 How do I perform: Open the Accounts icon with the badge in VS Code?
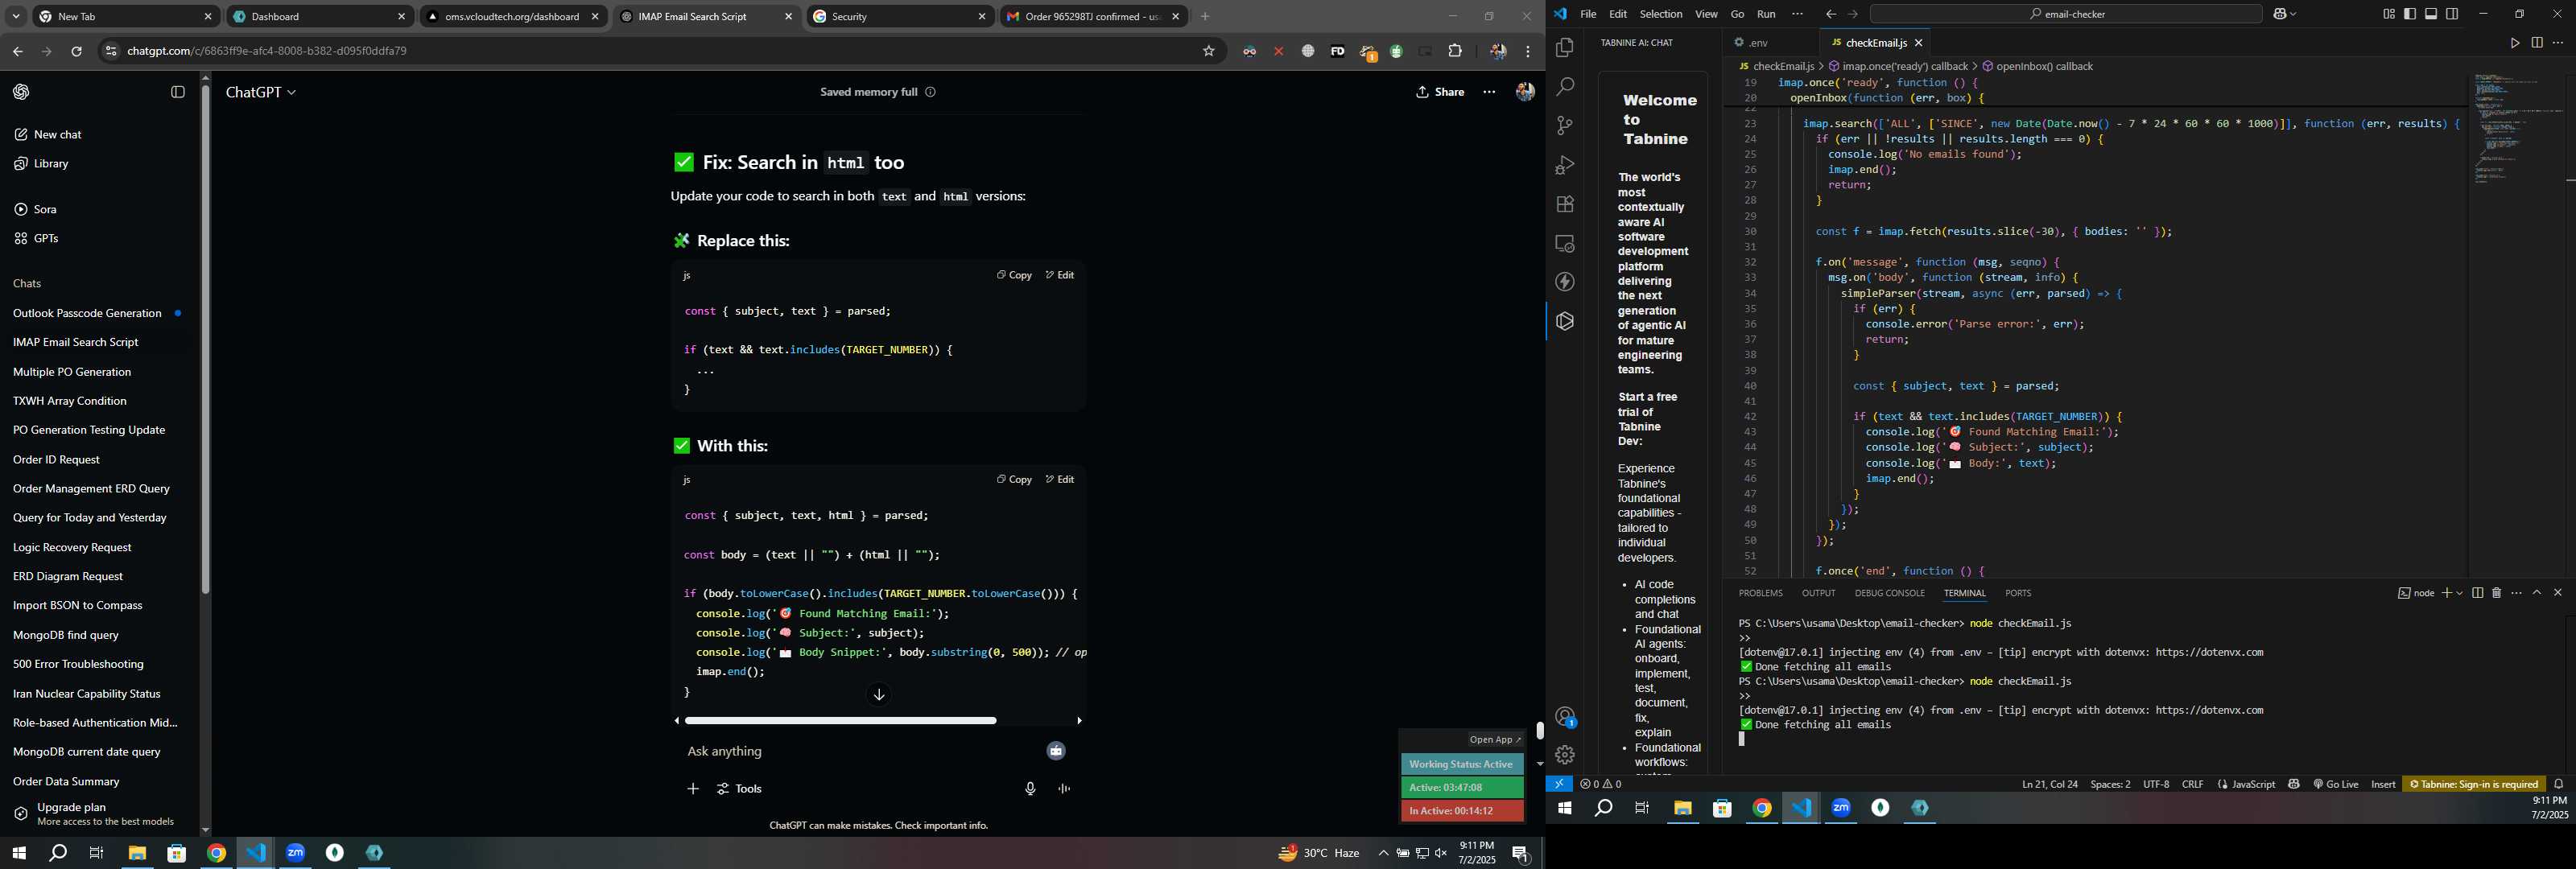[1565, 716]
